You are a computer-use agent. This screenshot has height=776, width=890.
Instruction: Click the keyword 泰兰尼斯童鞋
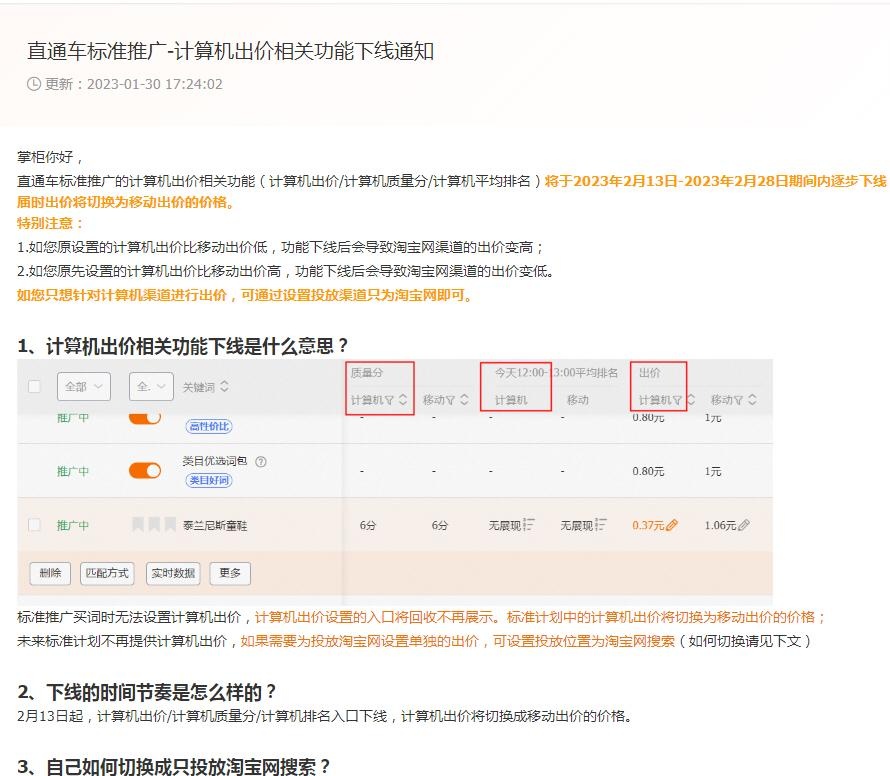coord(215,526)
